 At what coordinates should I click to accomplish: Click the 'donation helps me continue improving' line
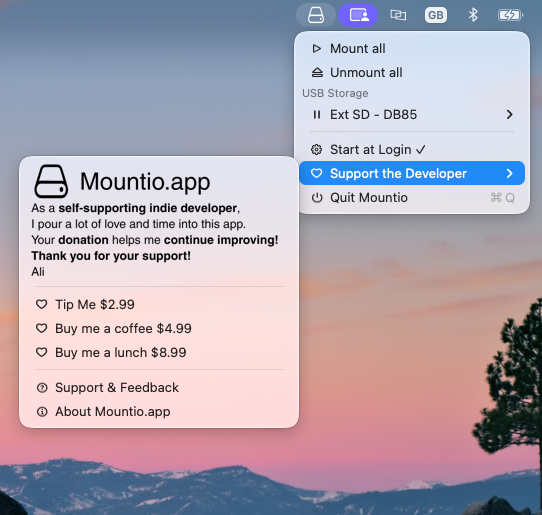point(155,240)
